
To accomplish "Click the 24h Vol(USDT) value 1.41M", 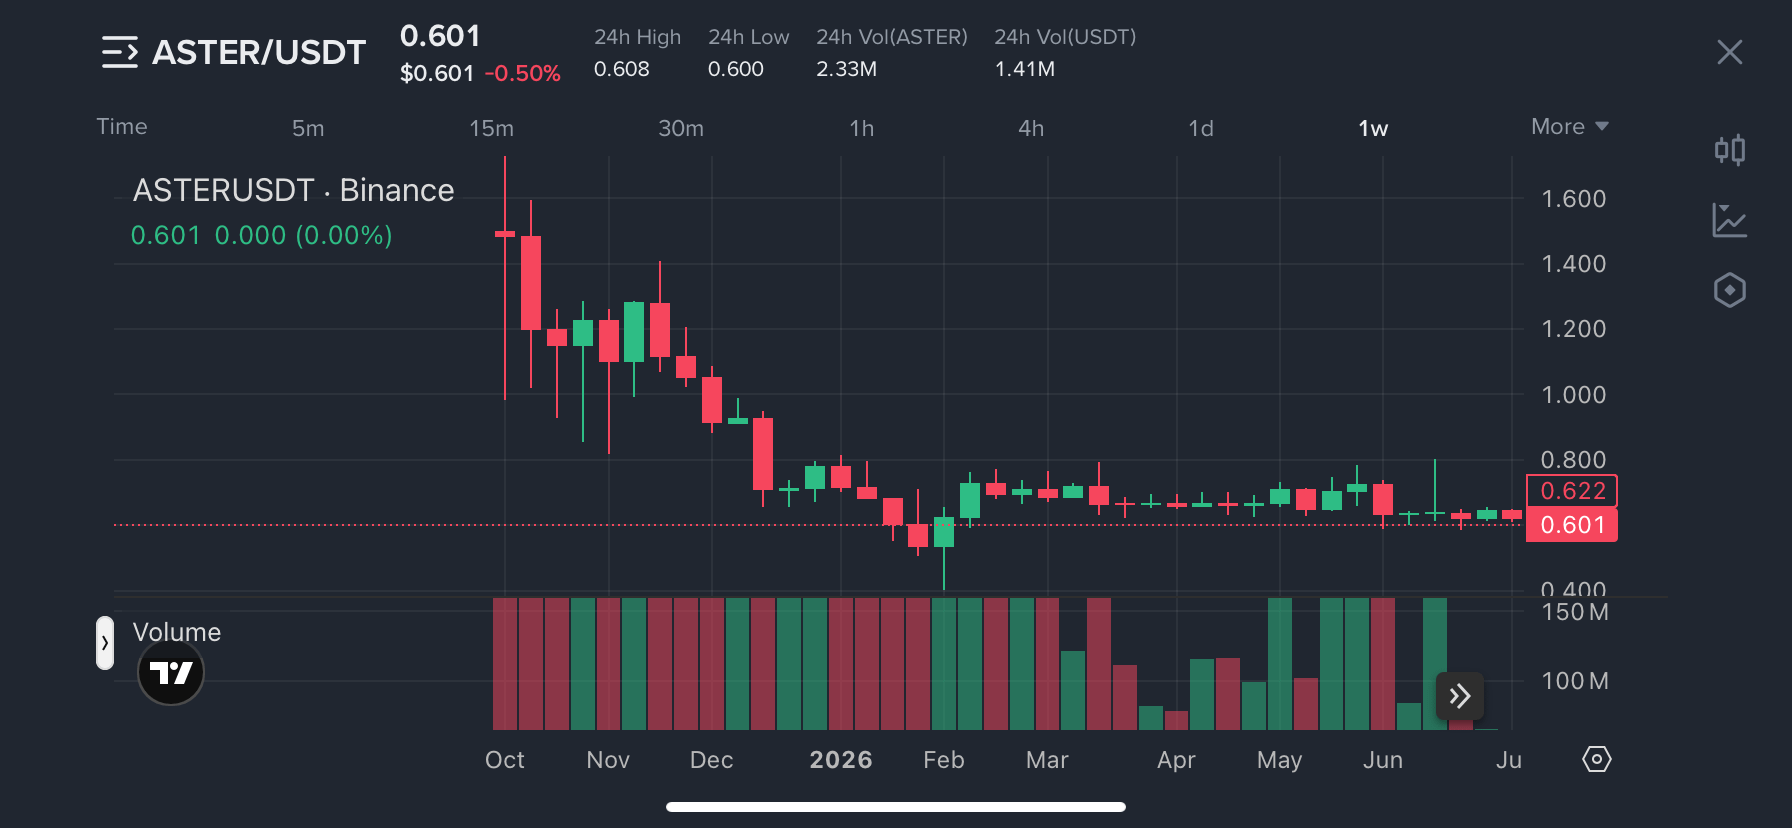I will tap(1025, 69).
